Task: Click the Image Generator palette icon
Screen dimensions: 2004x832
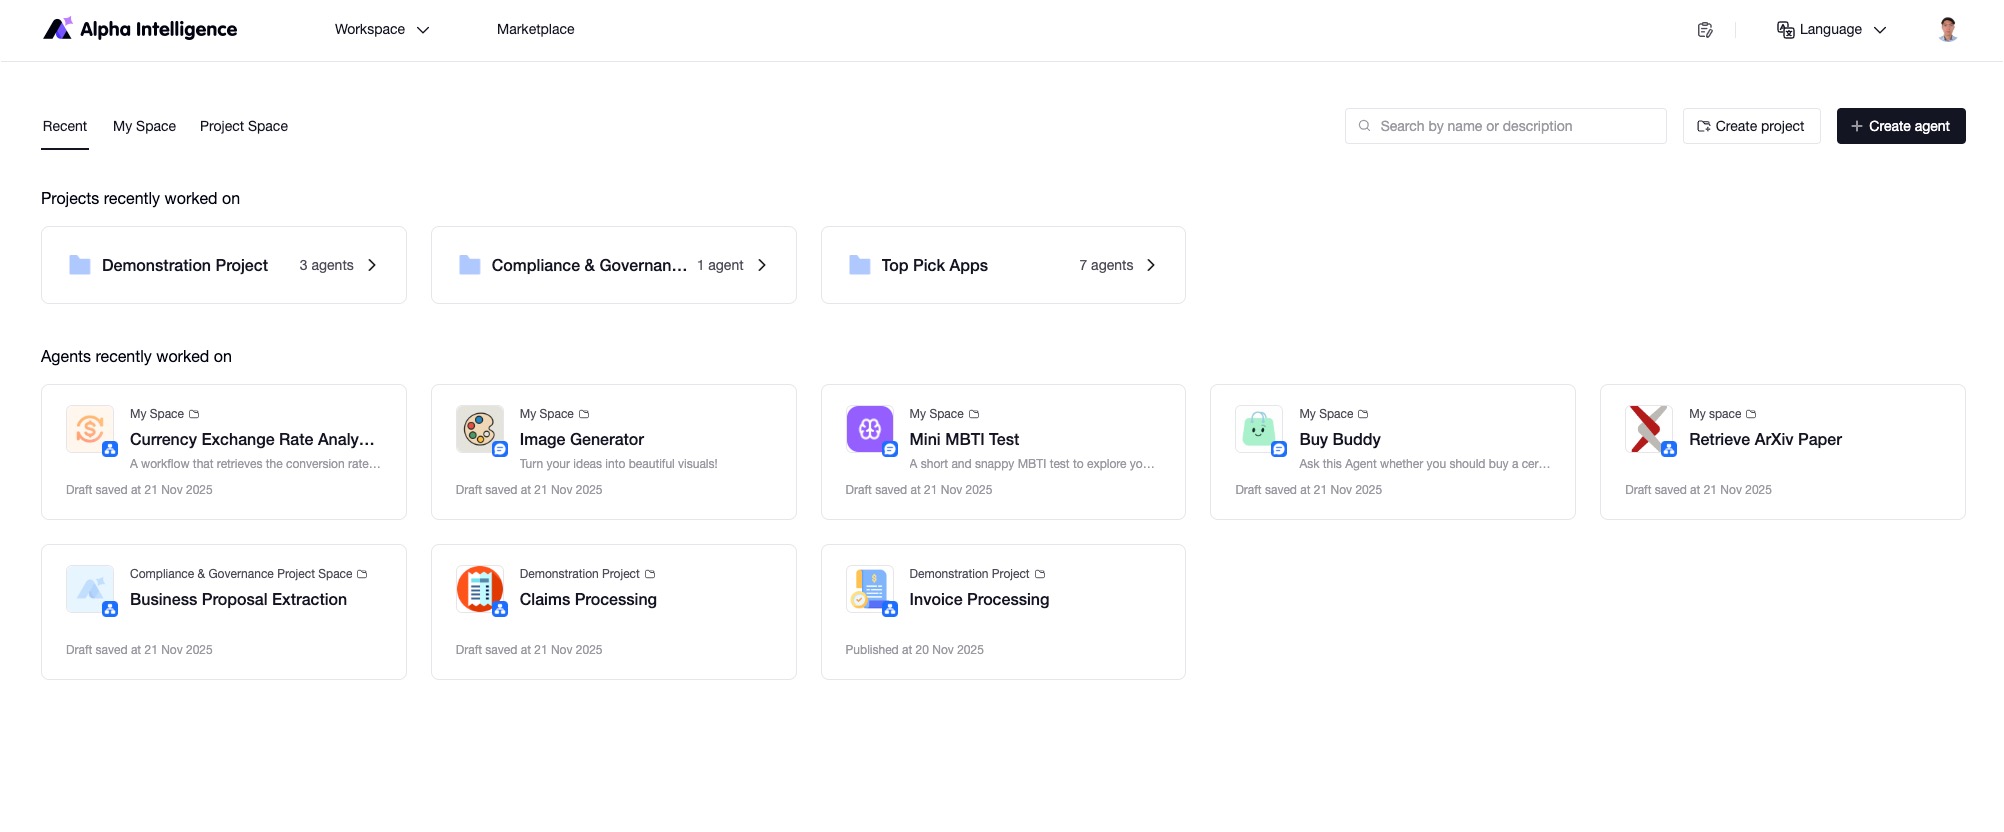Action: (480, 429)
